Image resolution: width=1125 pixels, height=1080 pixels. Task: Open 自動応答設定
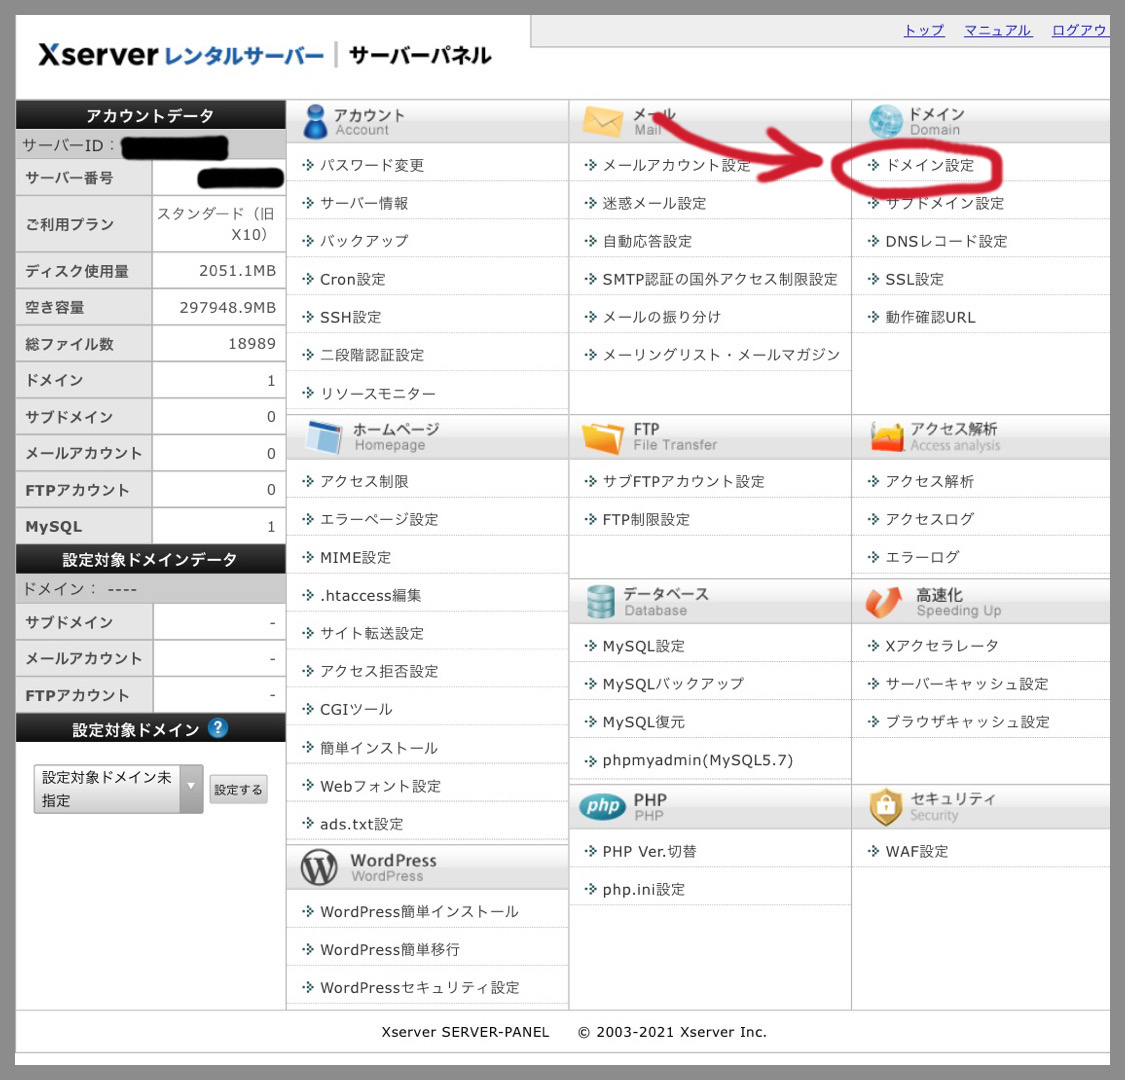click(x=647, y=241)
